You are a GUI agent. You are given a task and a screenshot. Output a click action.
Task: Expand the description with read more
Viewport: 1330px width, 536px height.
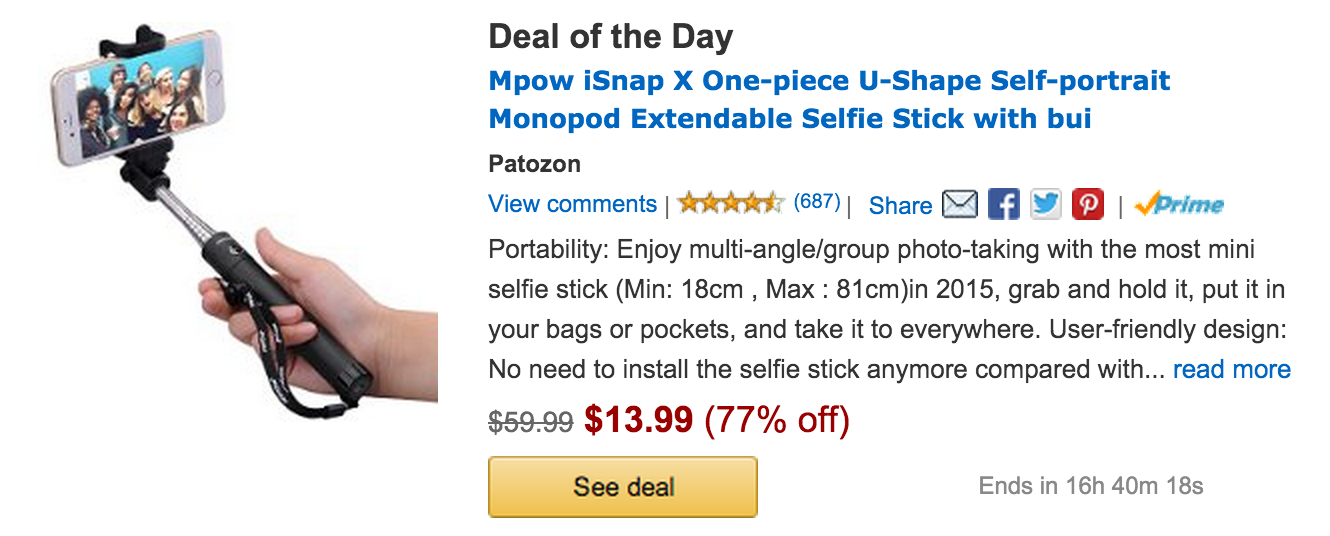[x=1231, y=370]
